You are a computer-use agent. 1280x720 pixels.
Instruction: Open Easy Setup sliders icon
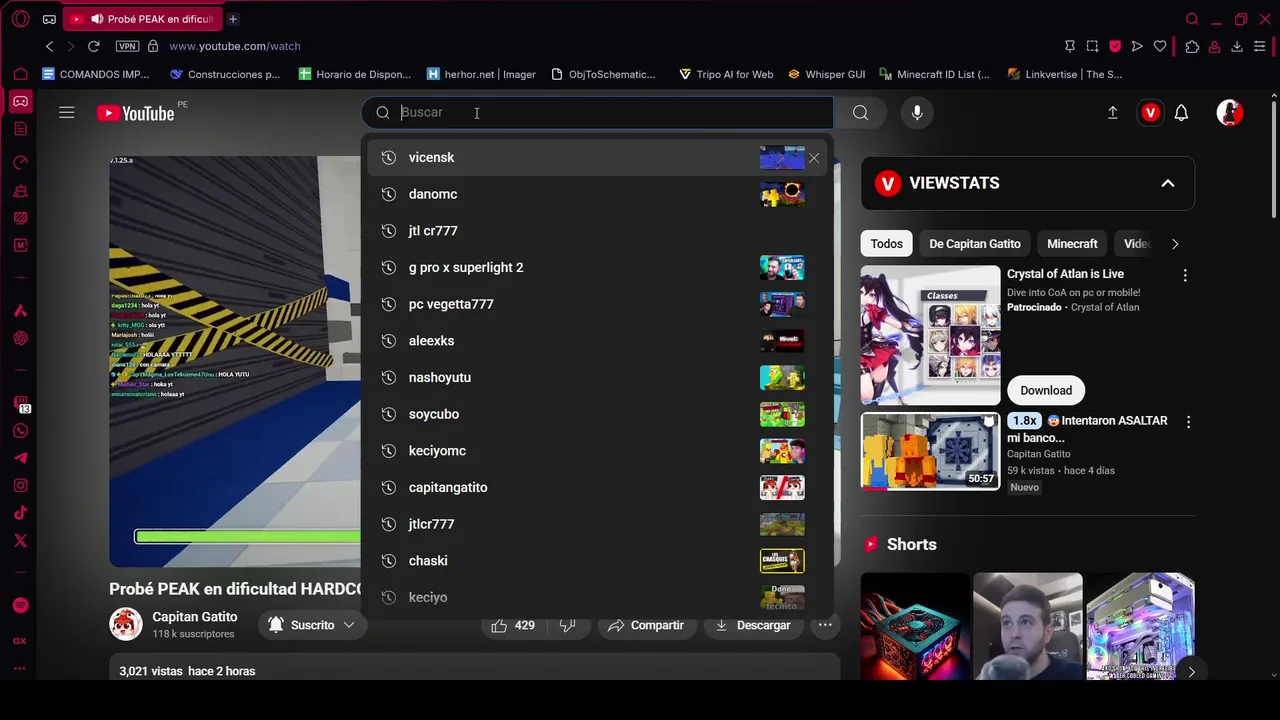click(1260, 46)
